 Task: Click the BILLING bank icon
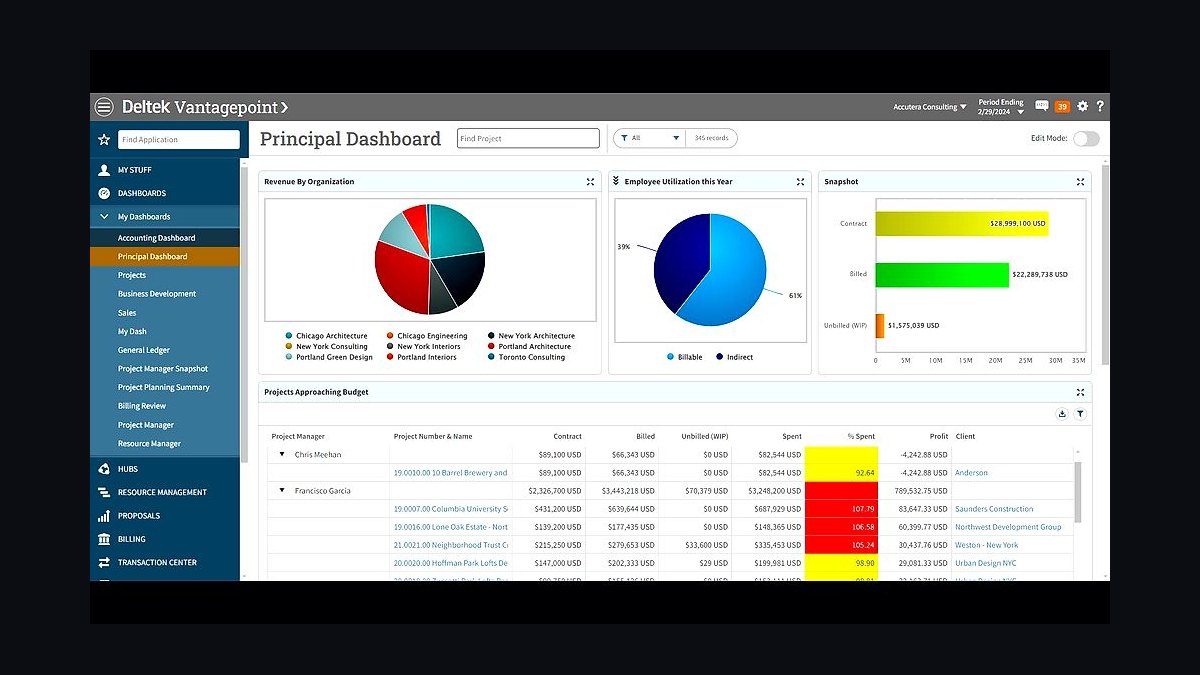[104, 539]
